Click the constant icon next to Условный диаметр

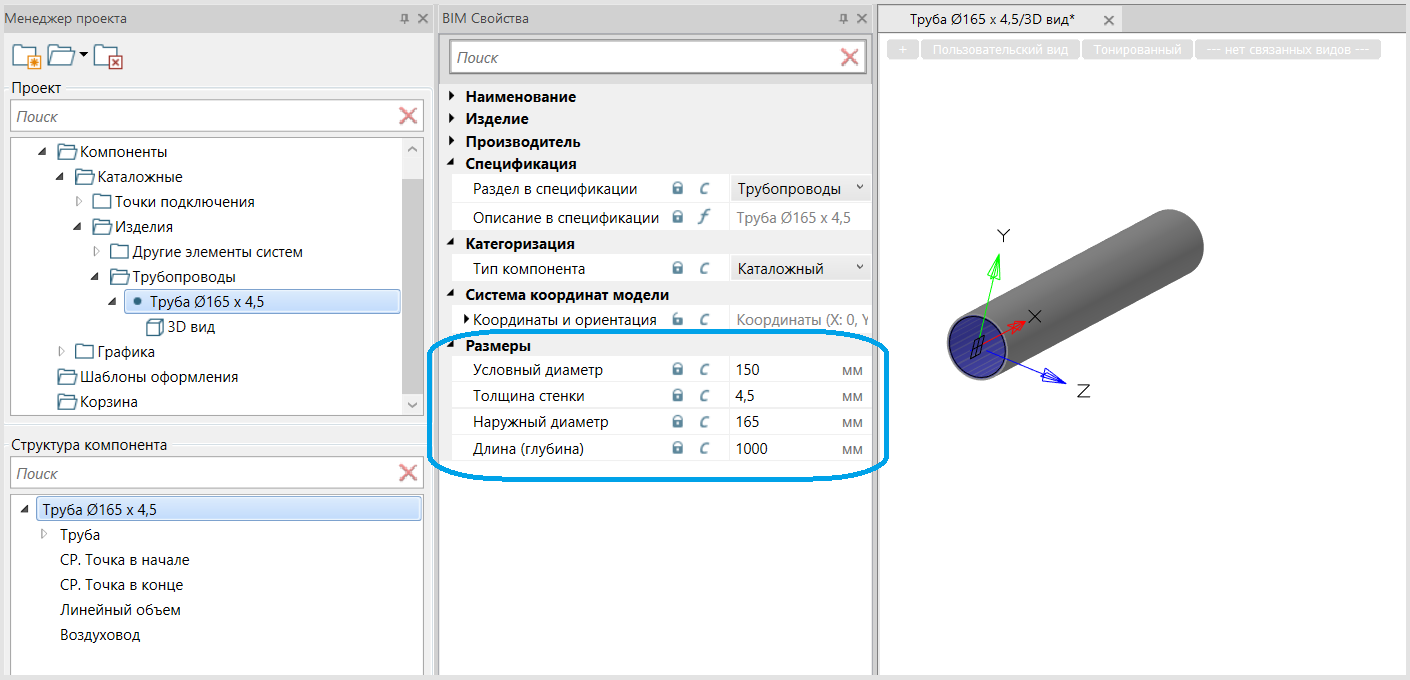coord(703,370)
